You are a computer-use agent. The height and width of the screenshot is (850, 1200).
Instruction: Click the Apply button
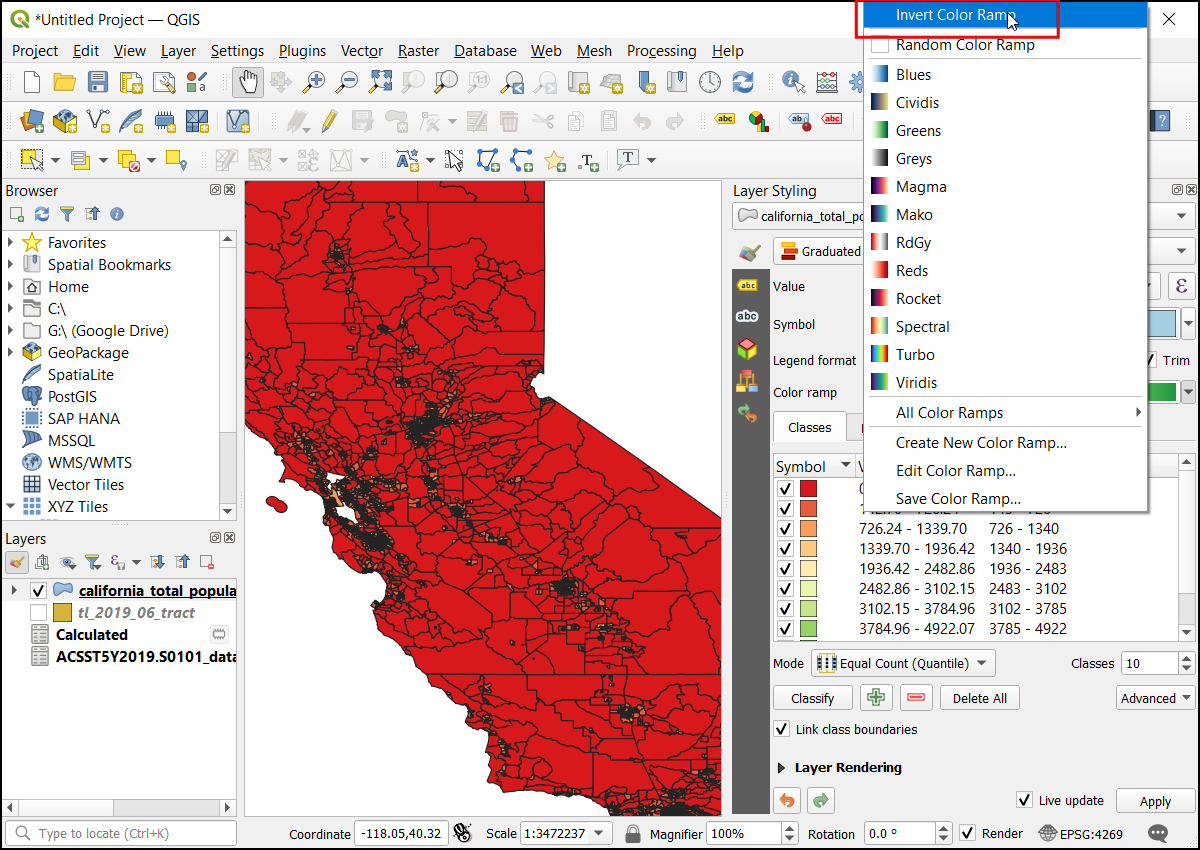coord(1155,801)
